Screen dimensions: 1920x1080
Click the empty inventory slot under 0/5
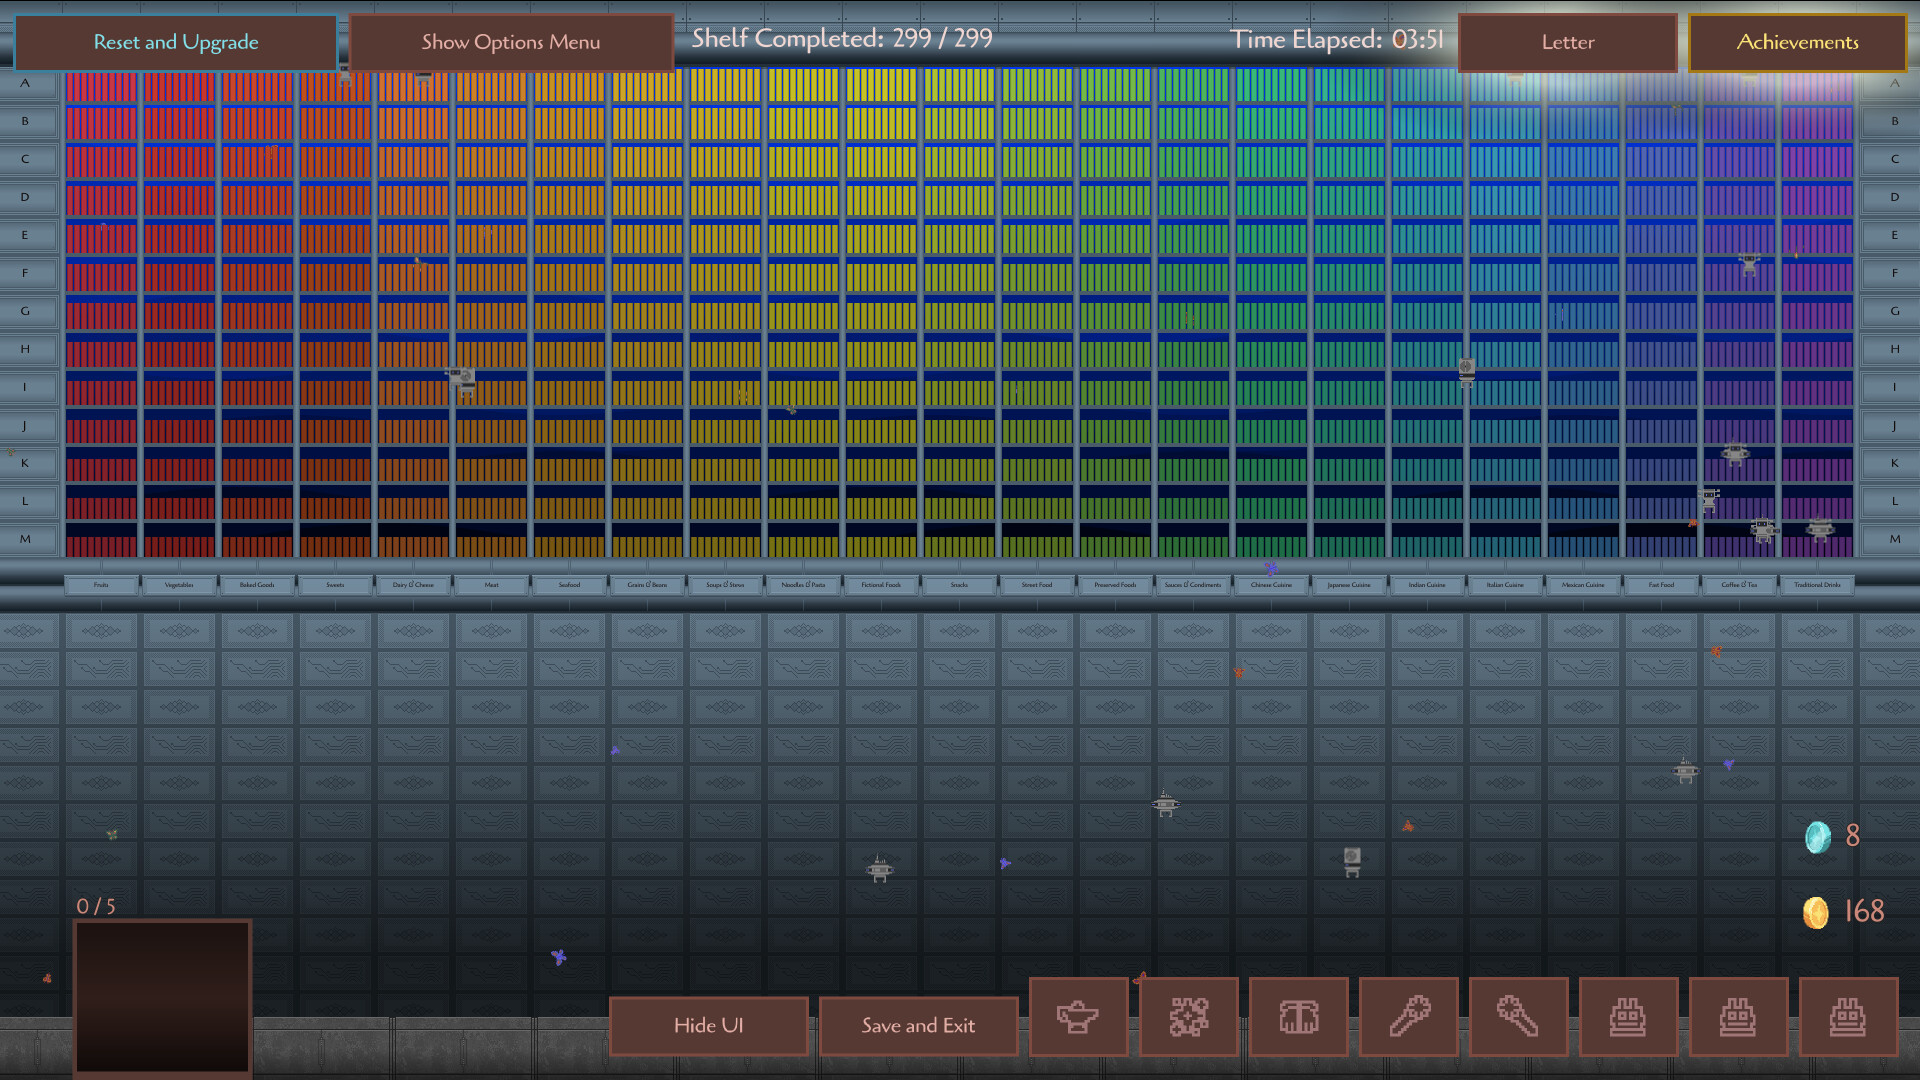[x=162, y=997]
